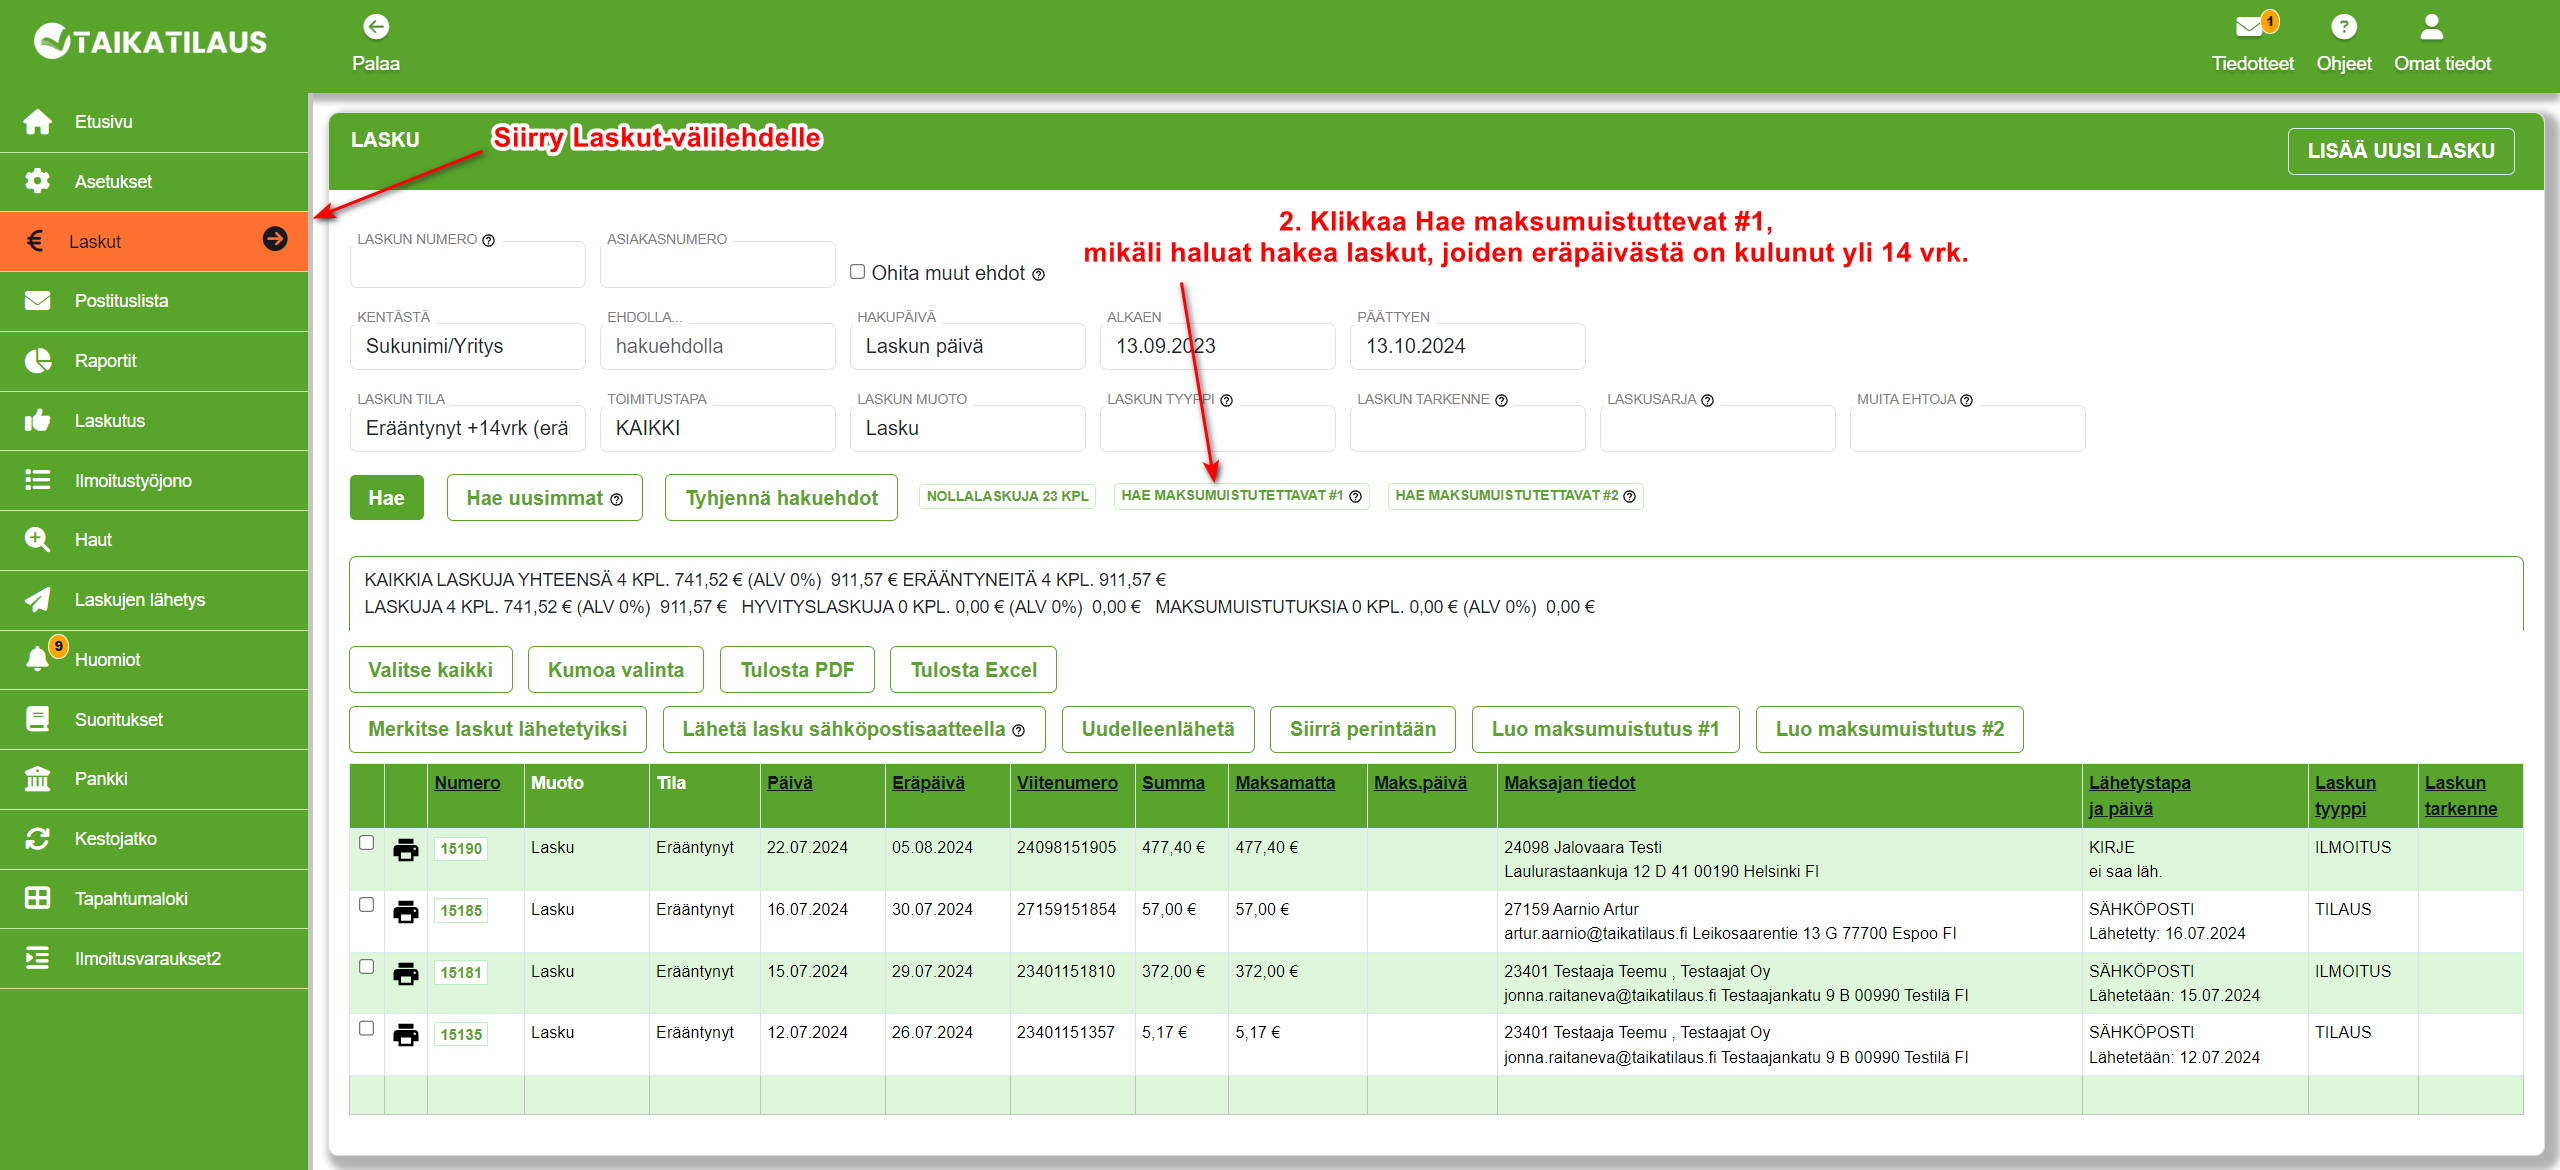Viewport: 2560px width, 1170px height.
Task: Click the Hae search button
Action: tap(386, 498)
